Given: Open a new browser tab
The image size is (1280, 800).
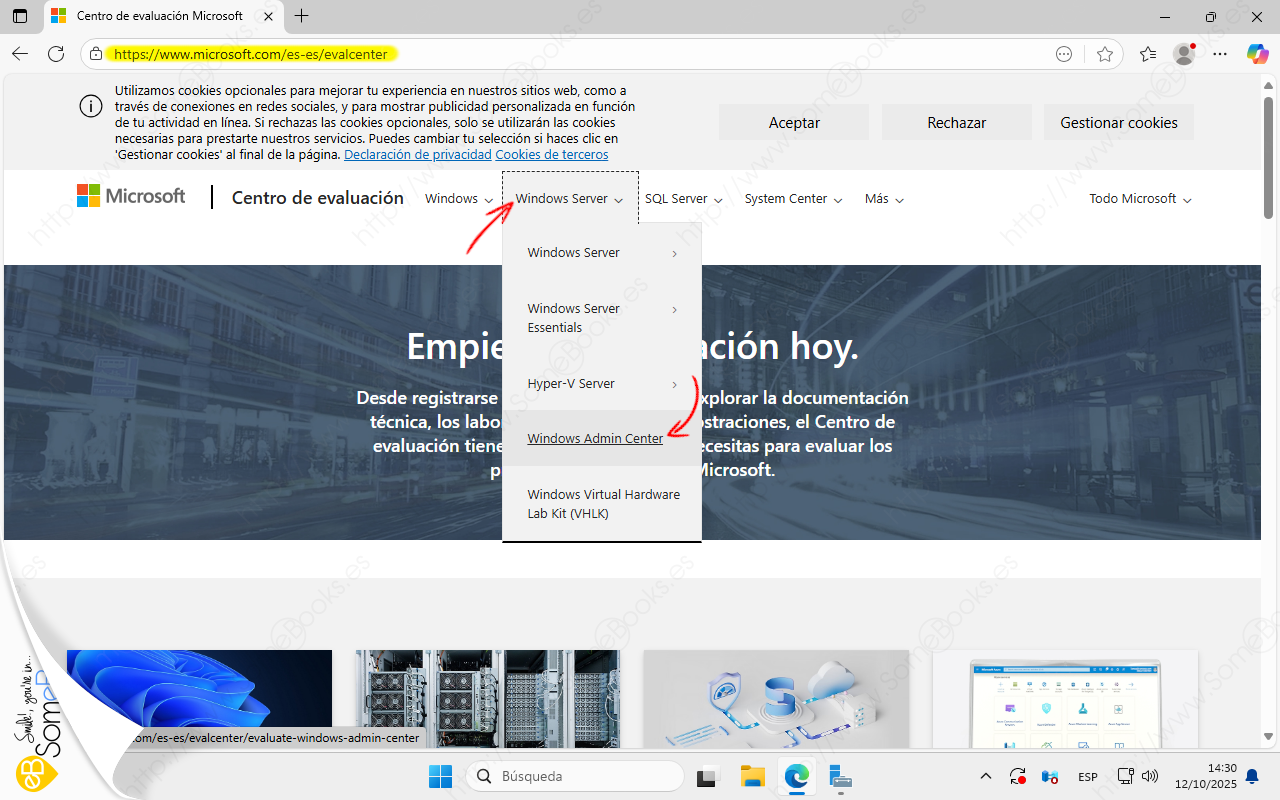Looking at the screenshot, I should [x=302, y=16].
